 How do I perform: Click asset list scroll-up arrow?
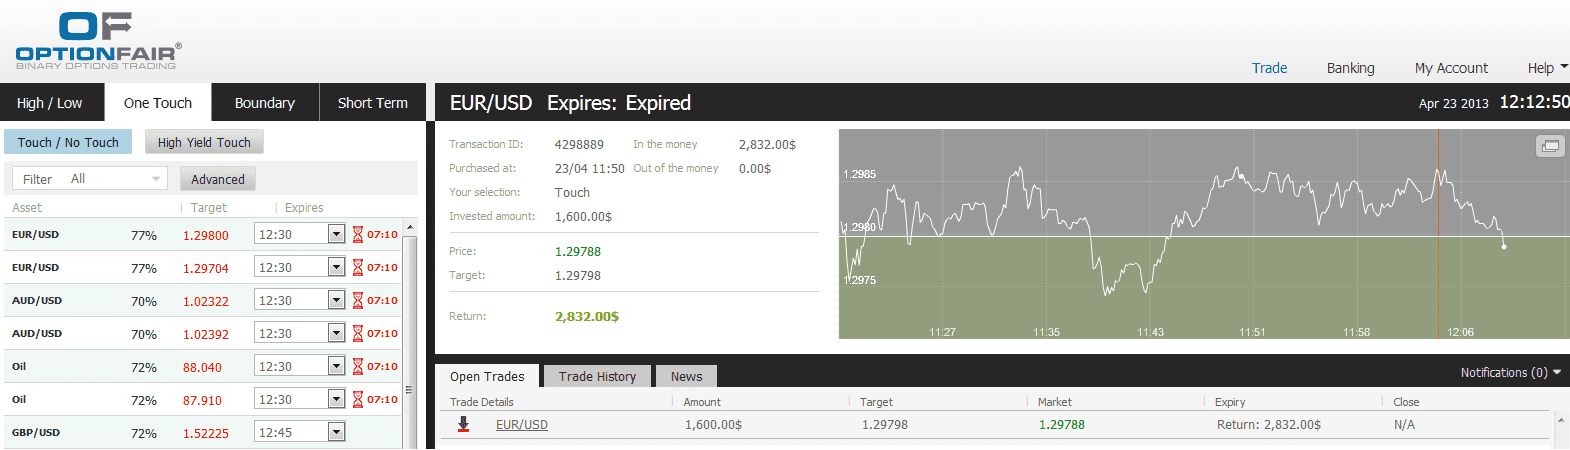410,228
